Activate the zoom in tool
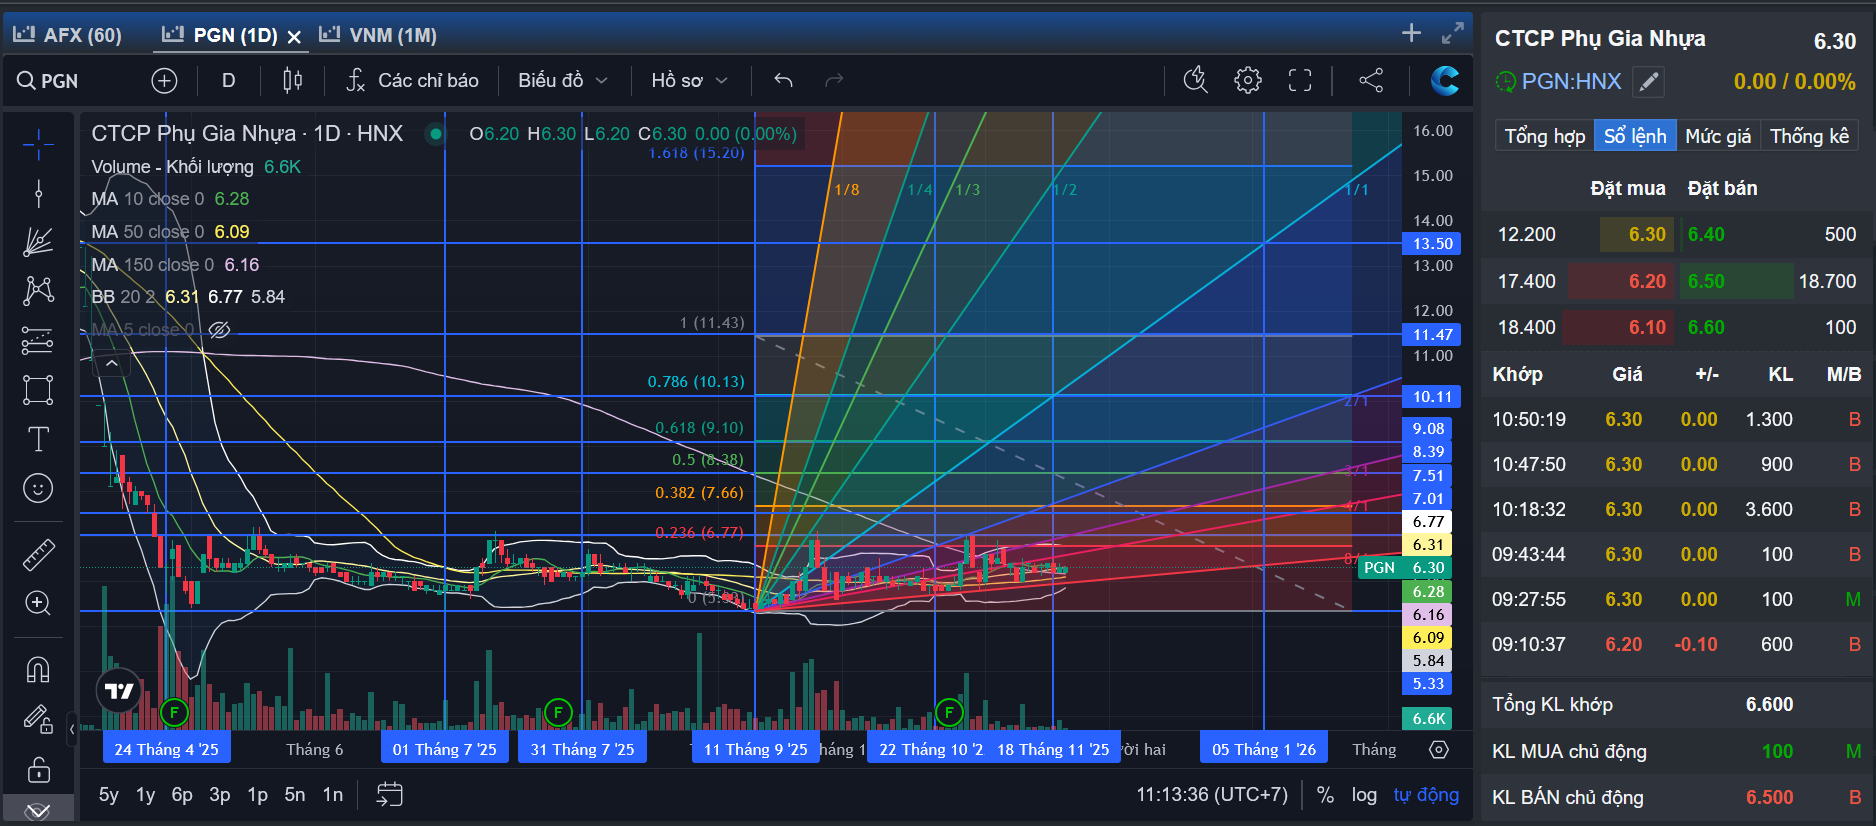This screenshot has width=1876, height=826. click(x=38, y=603)
